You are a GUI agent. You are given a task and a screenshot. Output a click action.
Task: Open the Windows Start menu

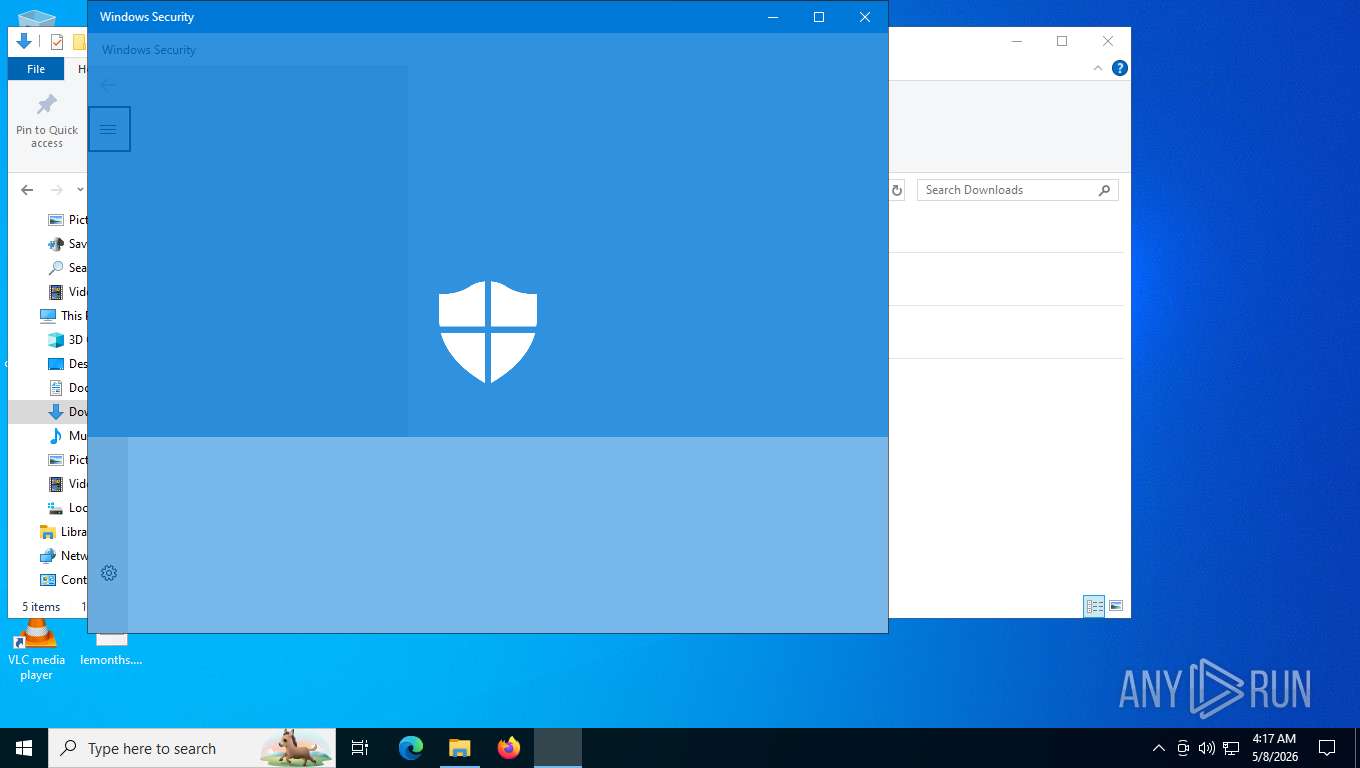[24, 748]
